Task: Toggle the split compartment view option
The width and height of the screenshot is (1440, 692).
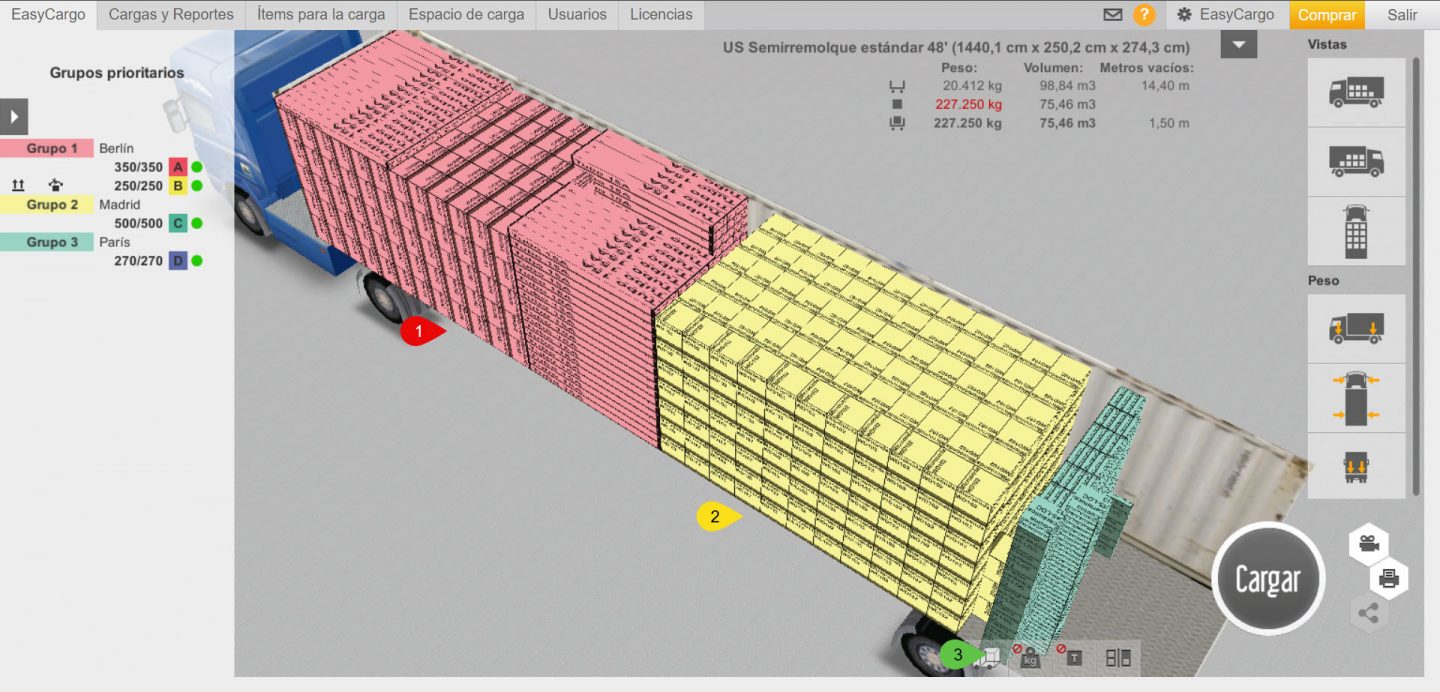Action: [1118, 657]
